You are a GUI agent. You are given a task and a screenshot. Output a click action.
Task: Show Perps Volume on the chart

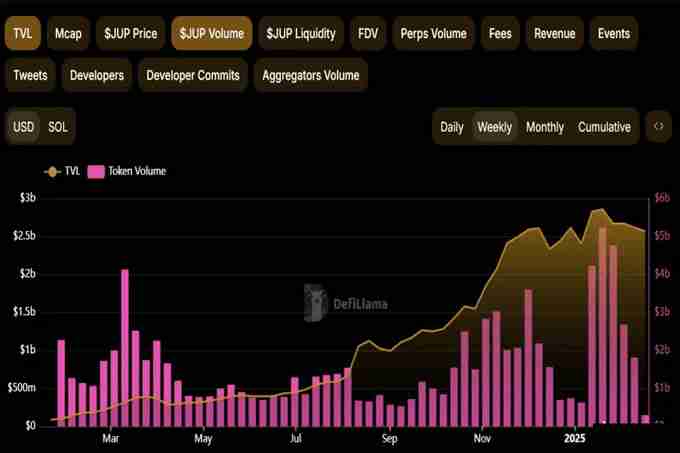click(433, 33)
